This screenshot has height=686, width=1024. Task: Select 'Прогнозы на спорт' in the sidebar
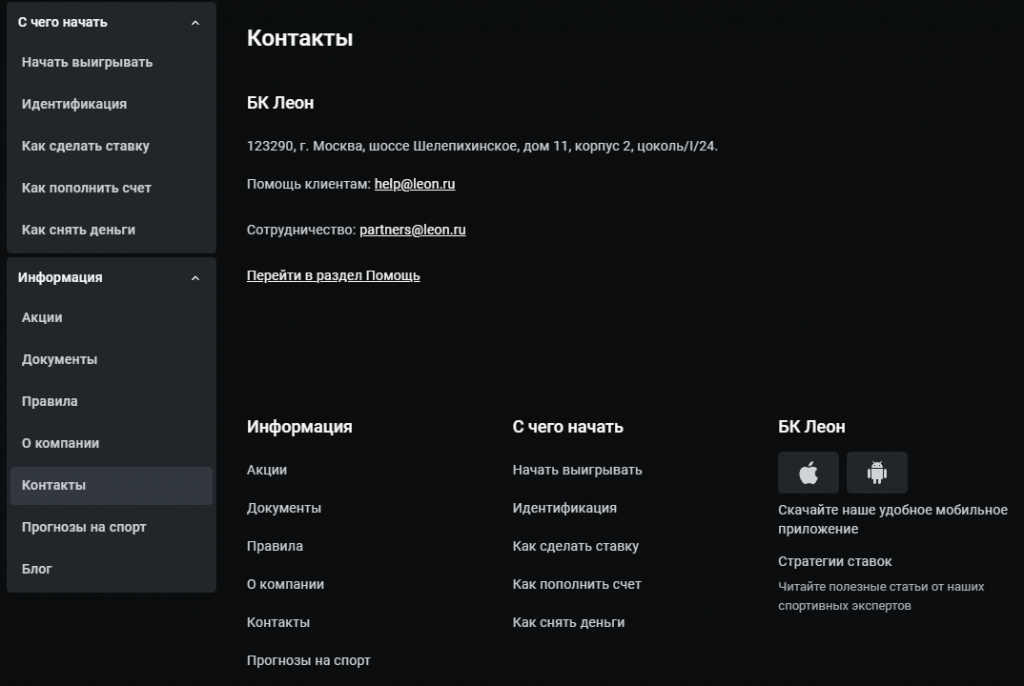[x=84, y=527]
